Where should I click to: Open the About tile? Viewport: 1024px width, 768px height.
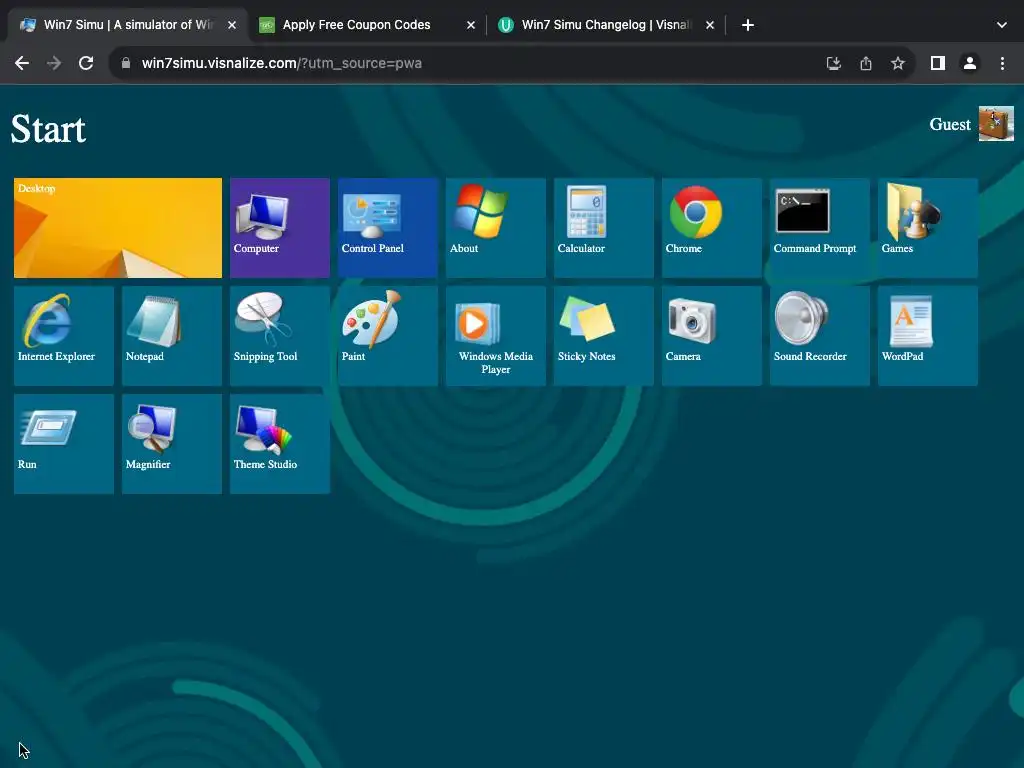496,228
